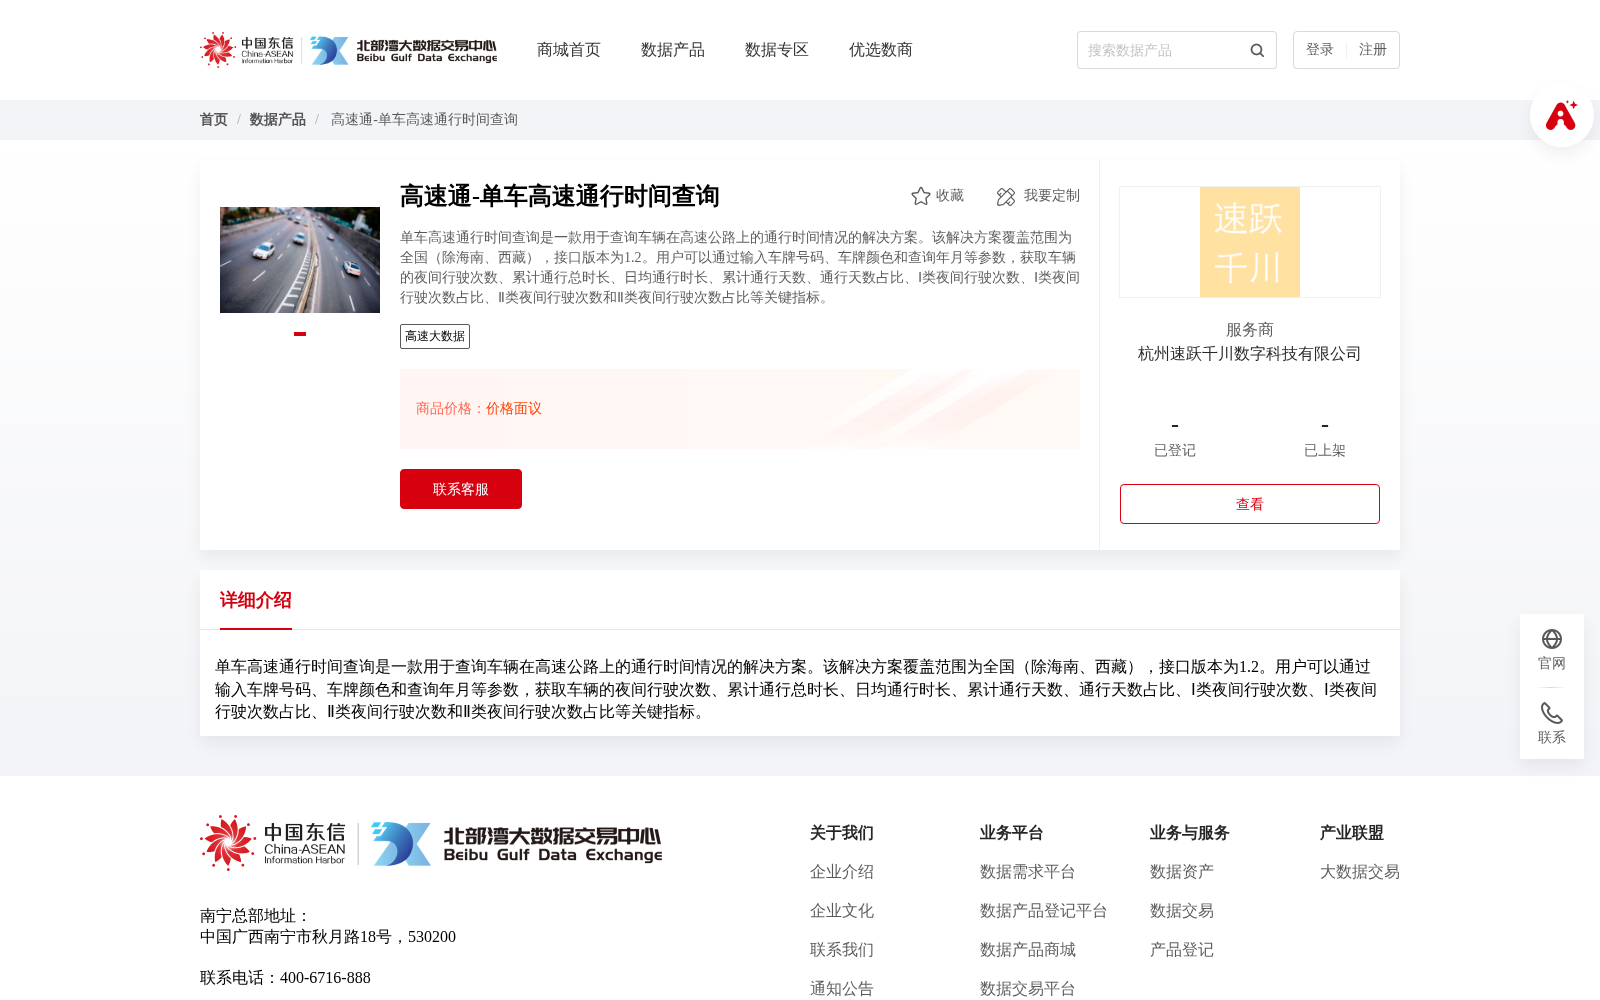Click the 速跃千川 provider logo
1600x1000 pixels.
(x=1250, y=242)
